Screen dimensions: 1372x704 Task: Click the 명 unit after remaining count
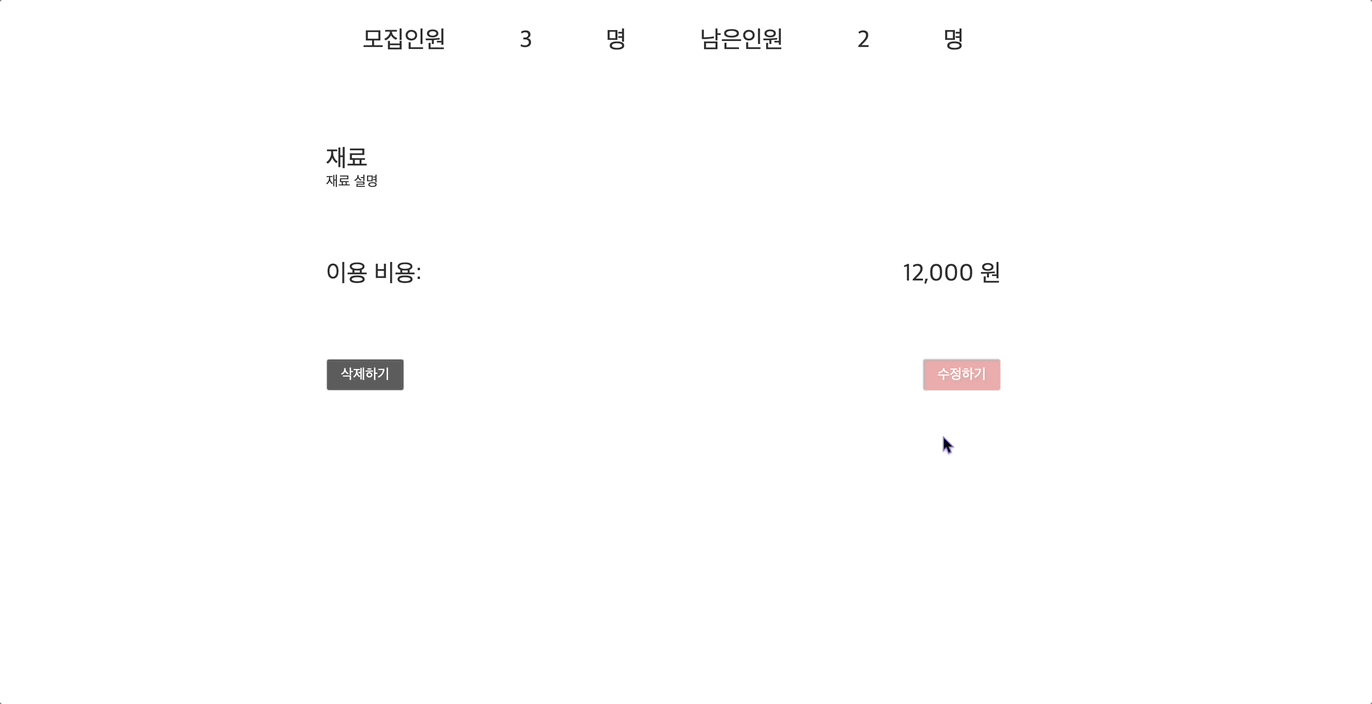click(x=951, y=39)
